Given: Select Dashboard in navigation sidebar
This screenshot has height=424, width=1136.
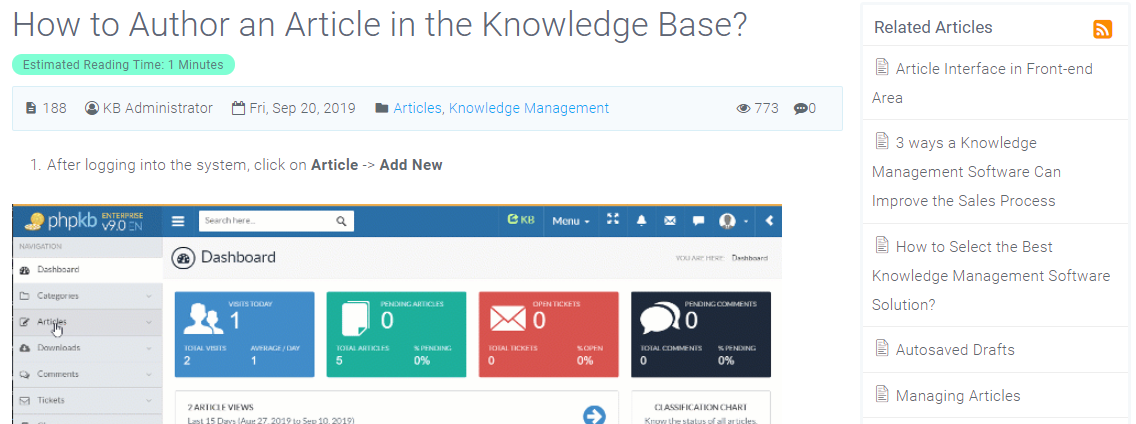Looking at the screenshot, I should coord(58,270).
